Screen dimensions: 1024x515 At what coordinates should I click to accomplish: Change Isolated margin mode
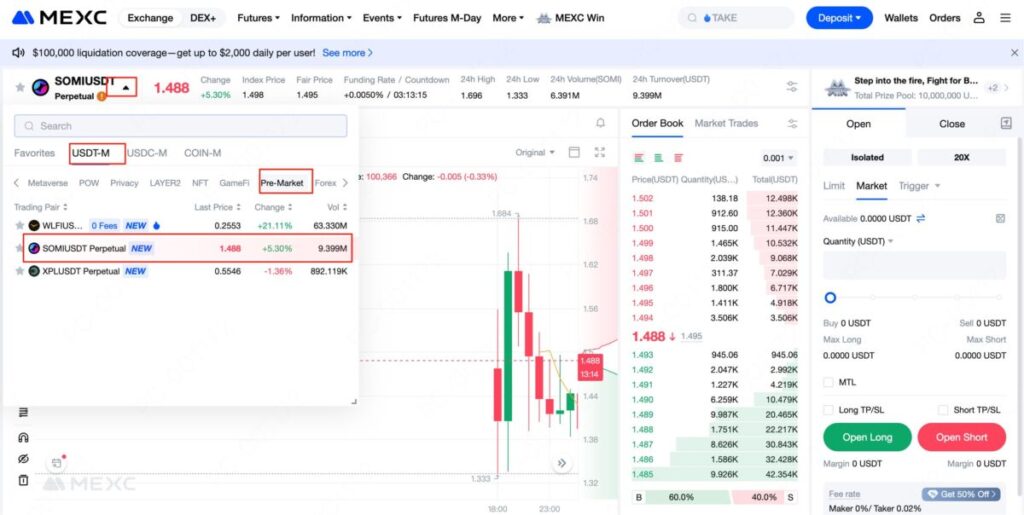867,157
